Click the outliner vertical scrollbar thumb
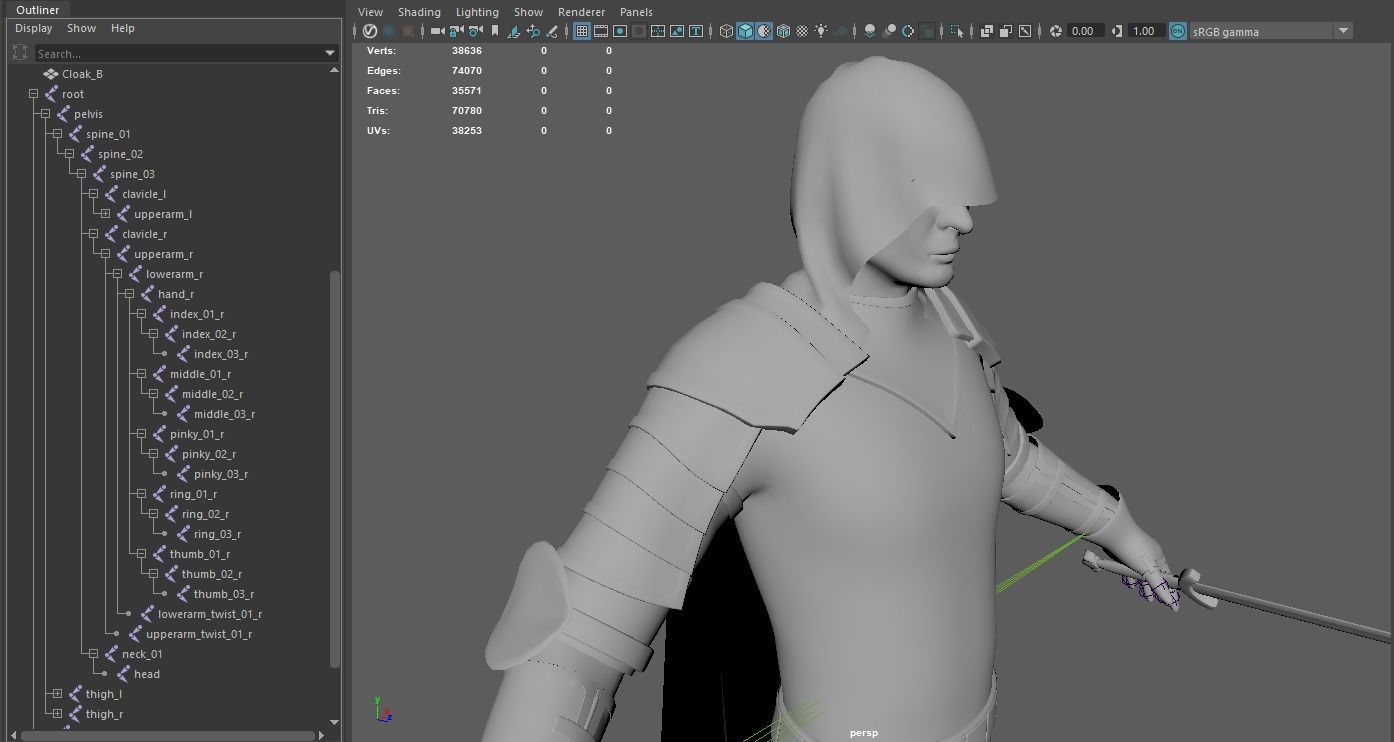 [335, 468]
